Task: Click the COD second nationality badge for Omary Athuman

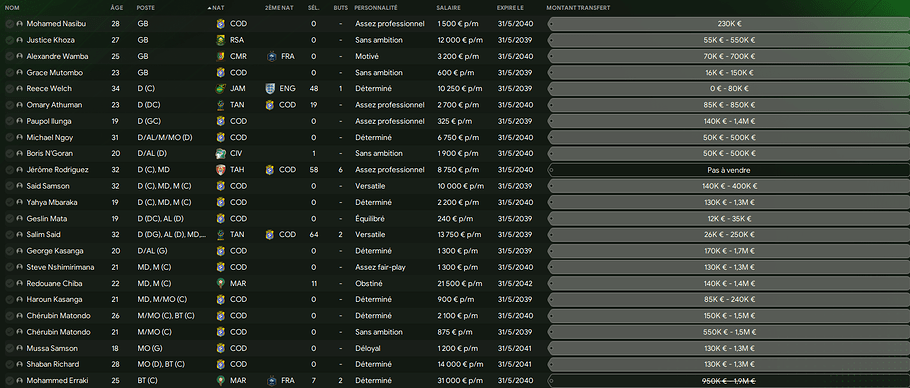Action: 271,105
